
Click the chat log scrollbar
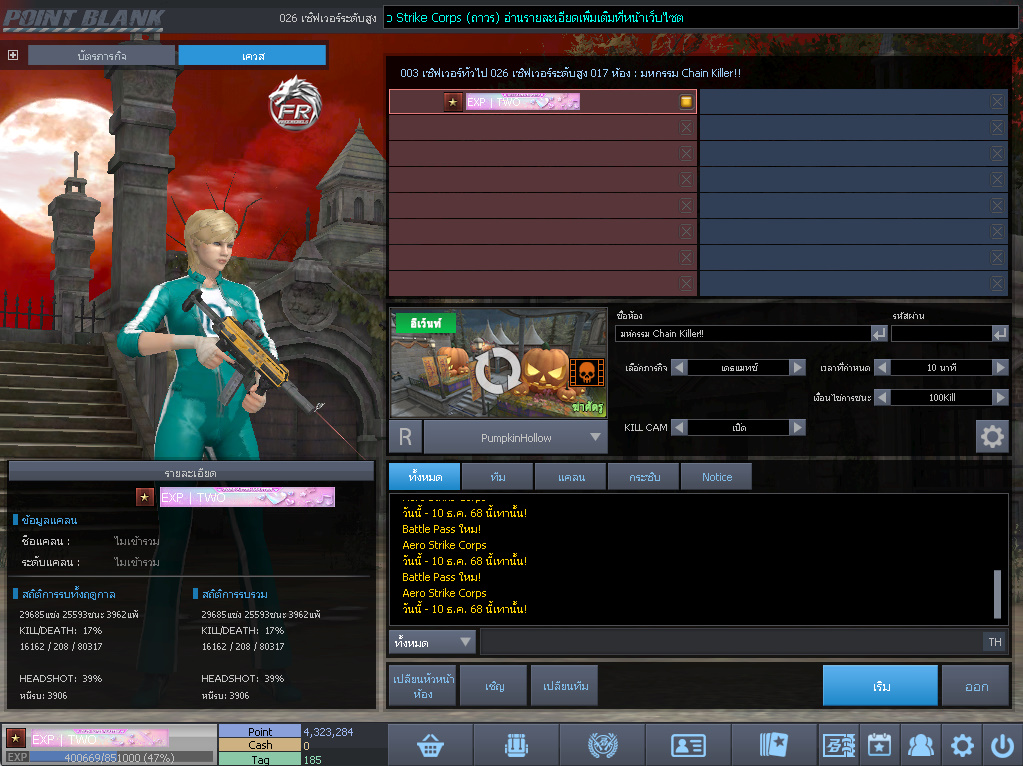(x=996, y=594)
